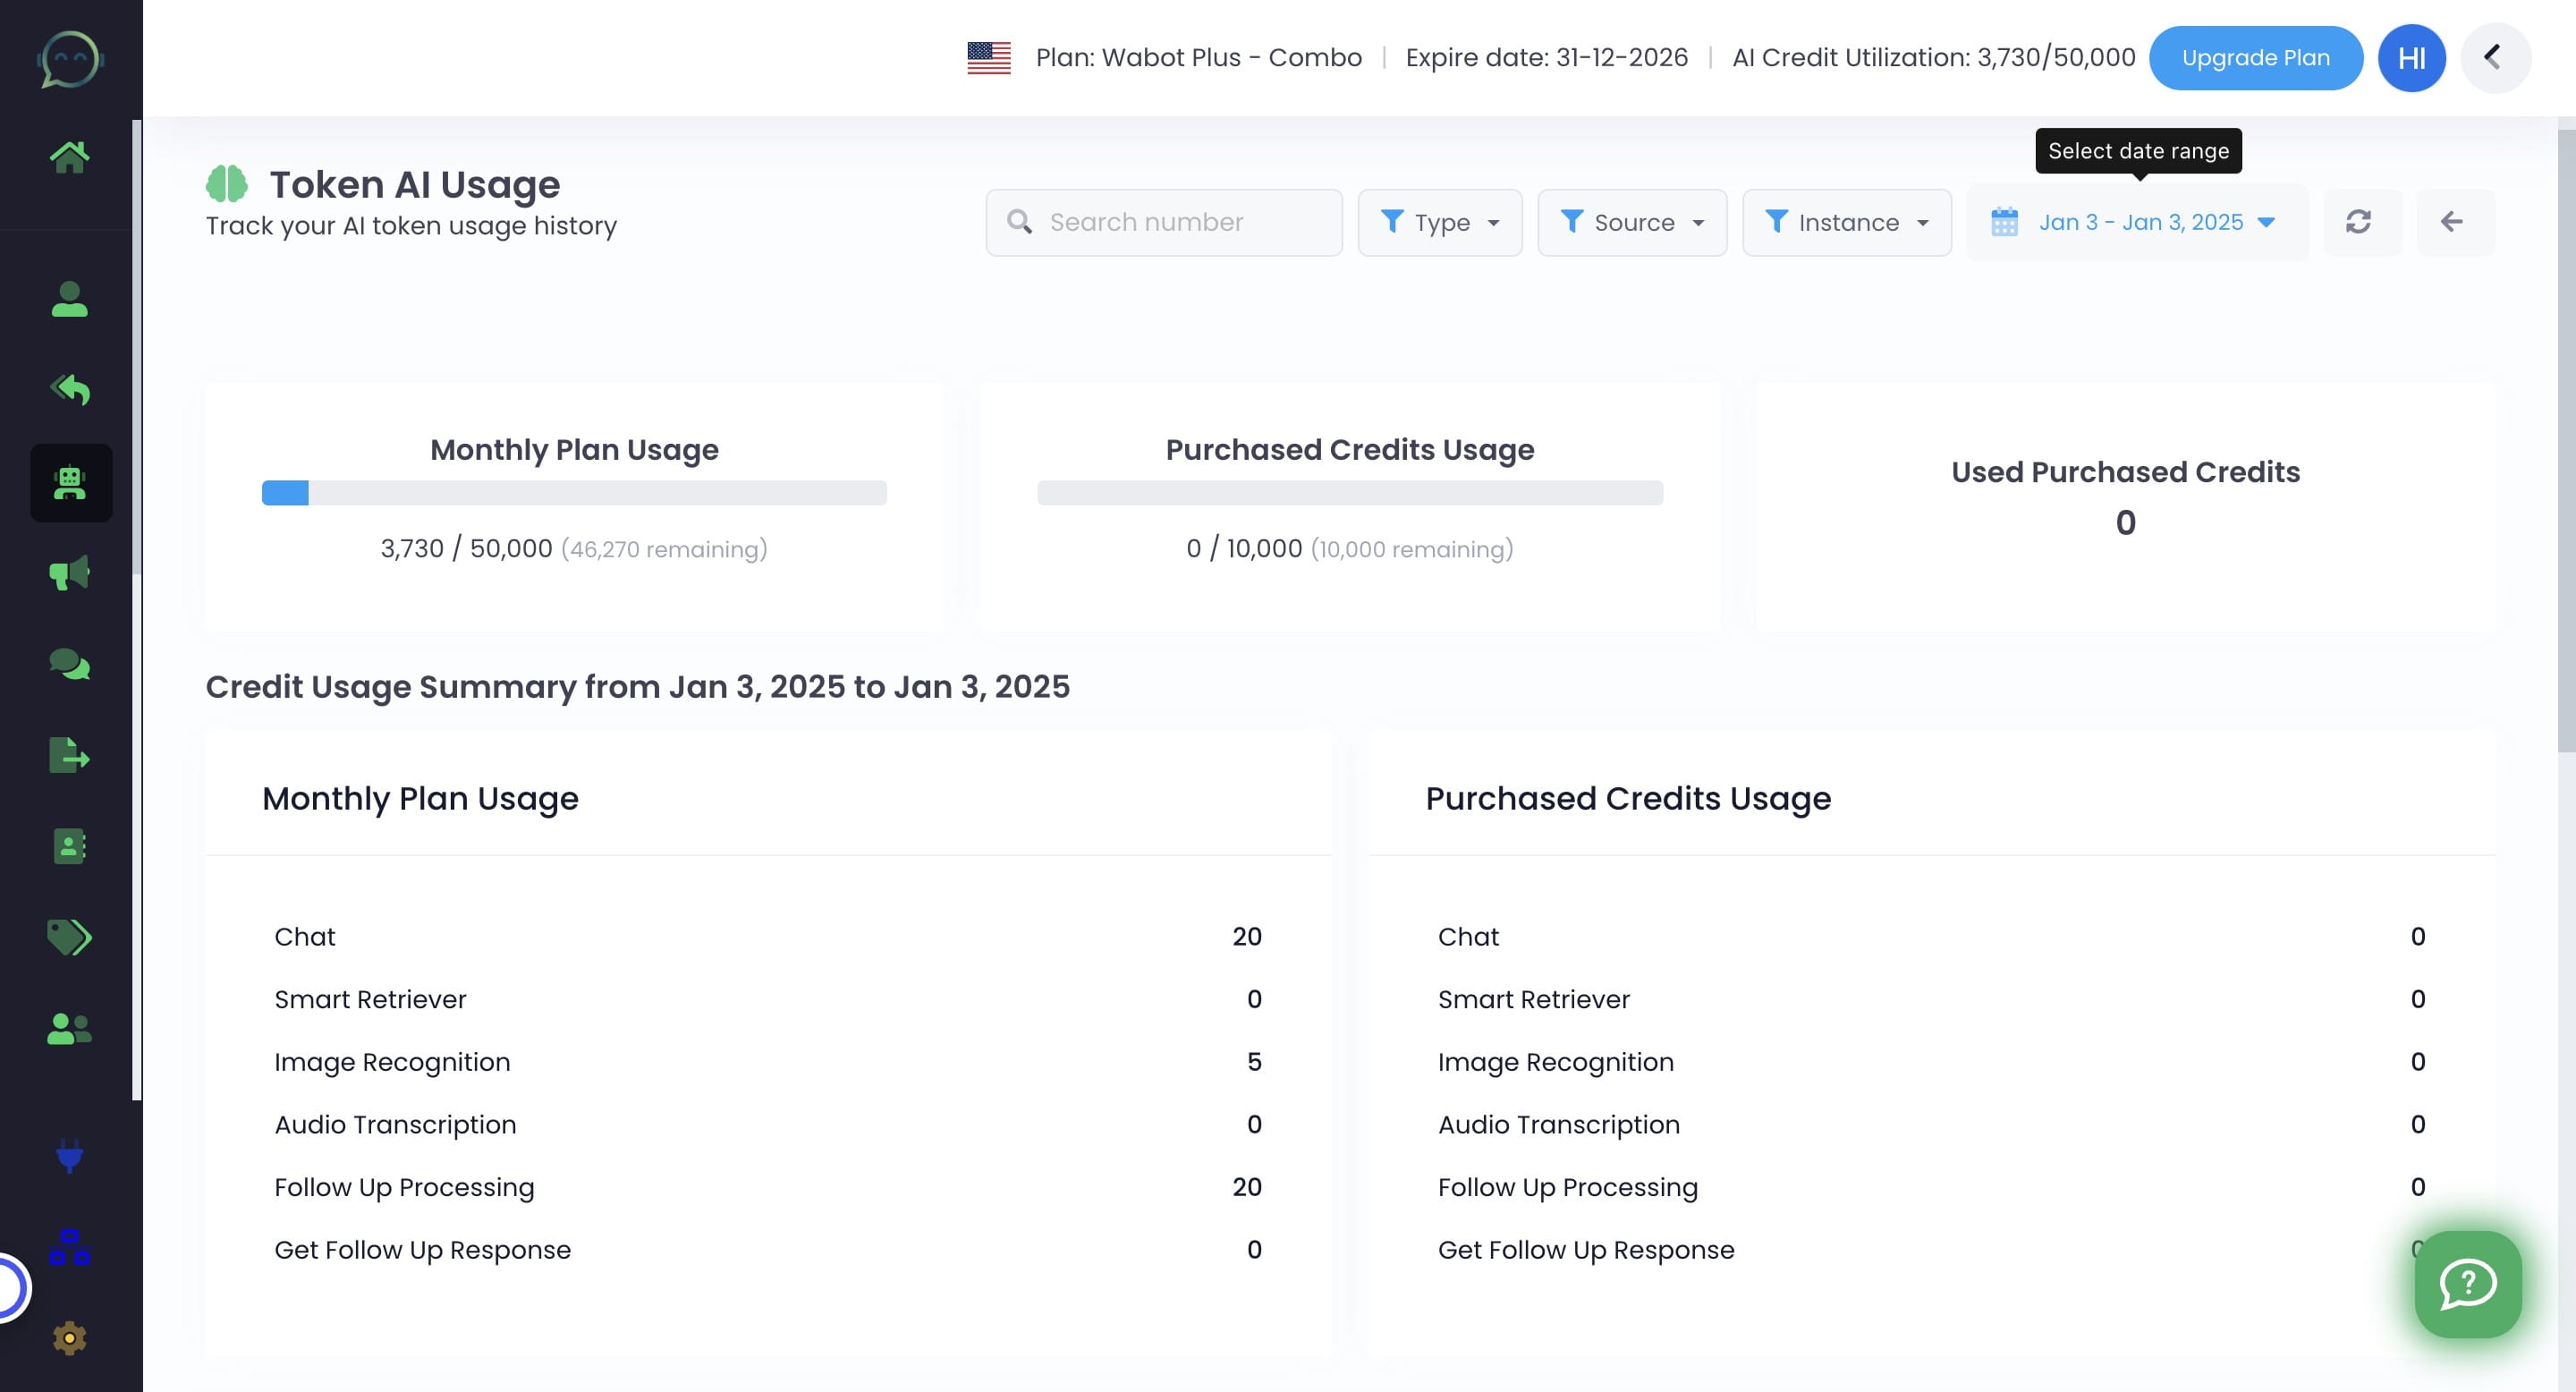
Task: Open the contacts book from sidebar
Action: point(70,847)
